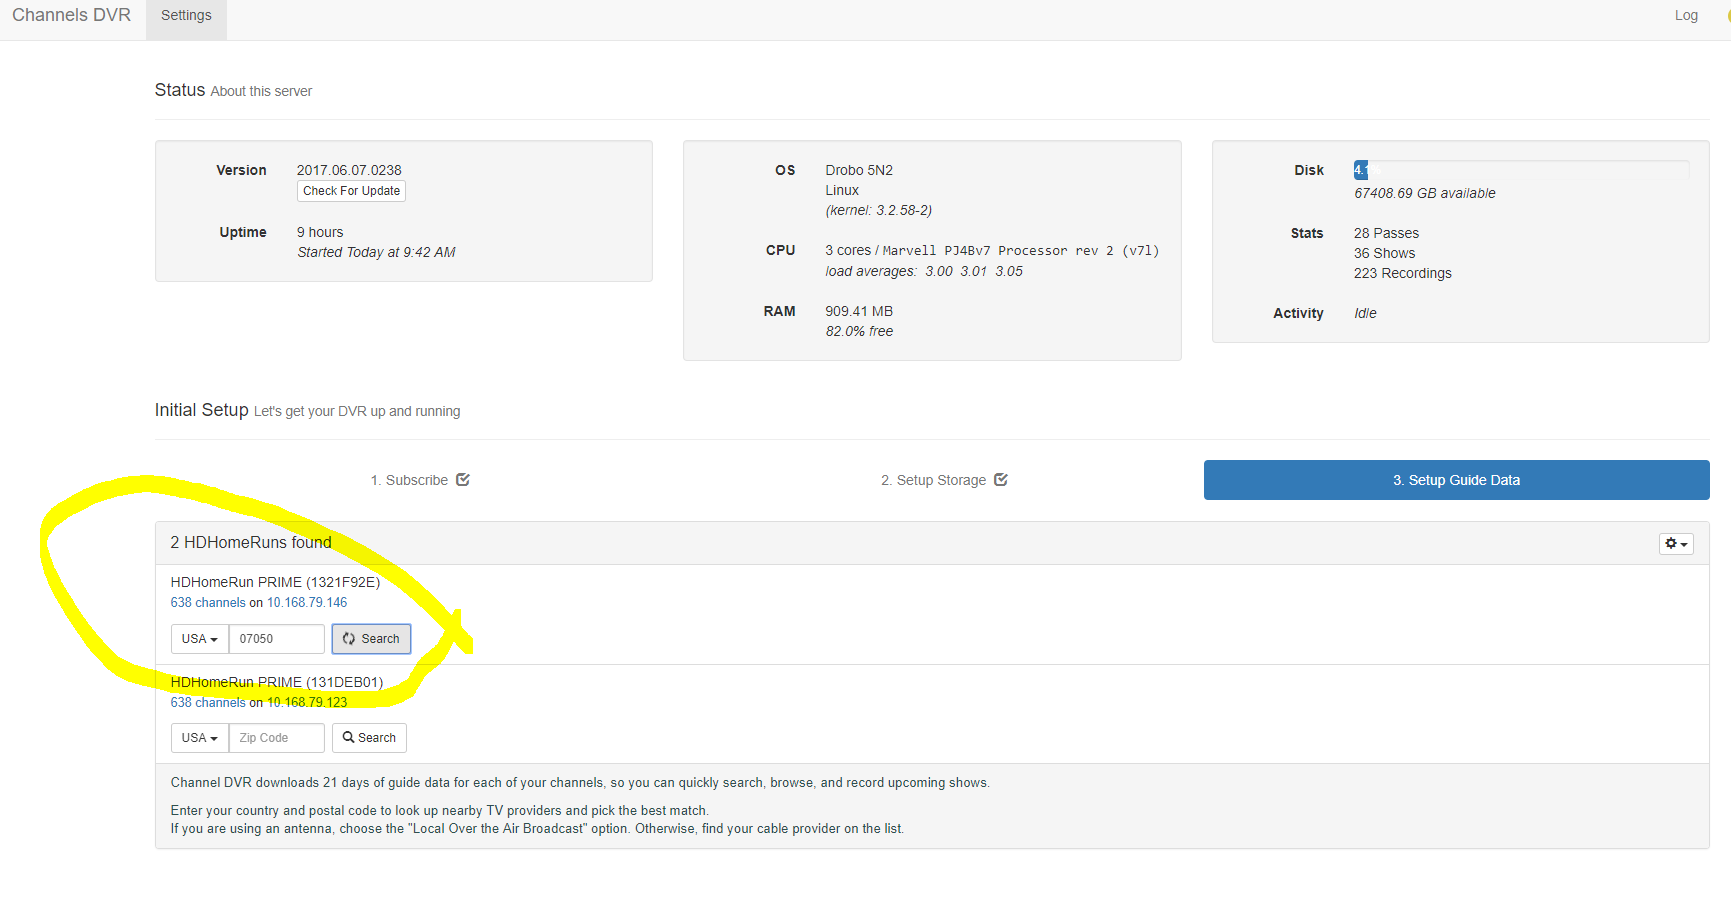1731x911 pixels.
Task: Go to the 2. Setup Storage step
Action: pos(932,480)
